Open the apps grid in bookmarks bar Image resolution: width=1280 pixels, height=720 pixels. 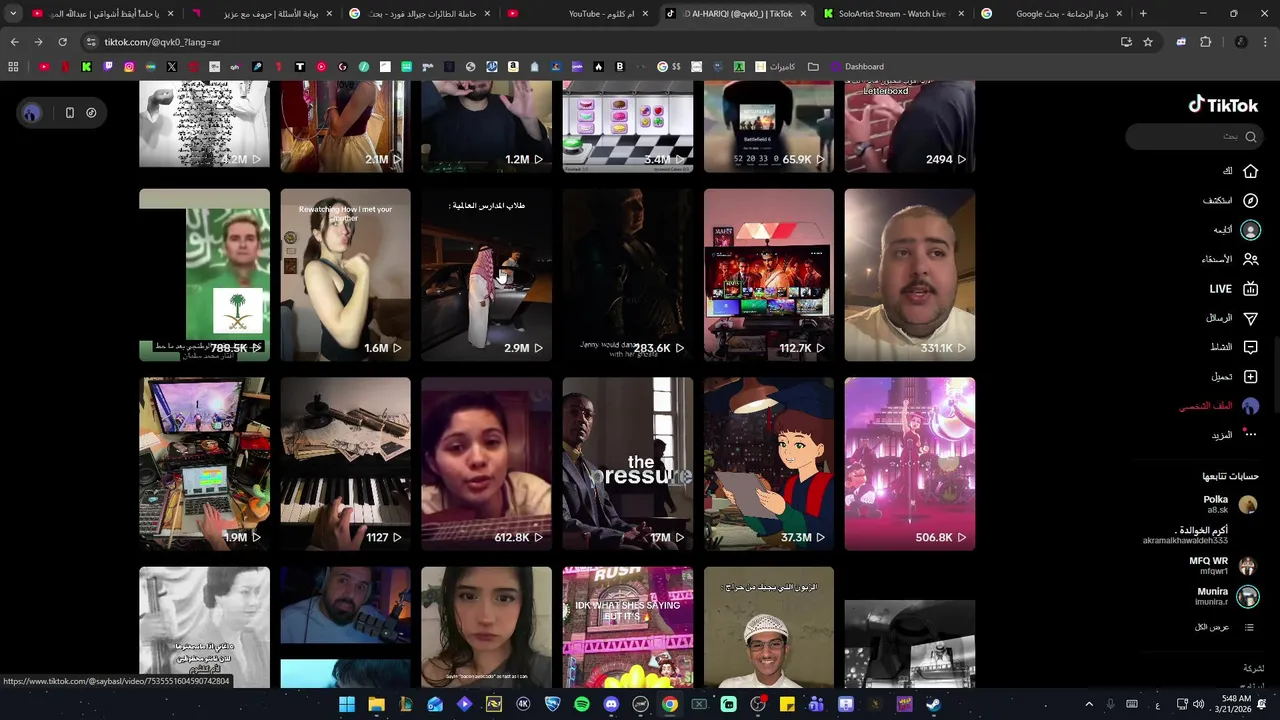tap(13, 67)
